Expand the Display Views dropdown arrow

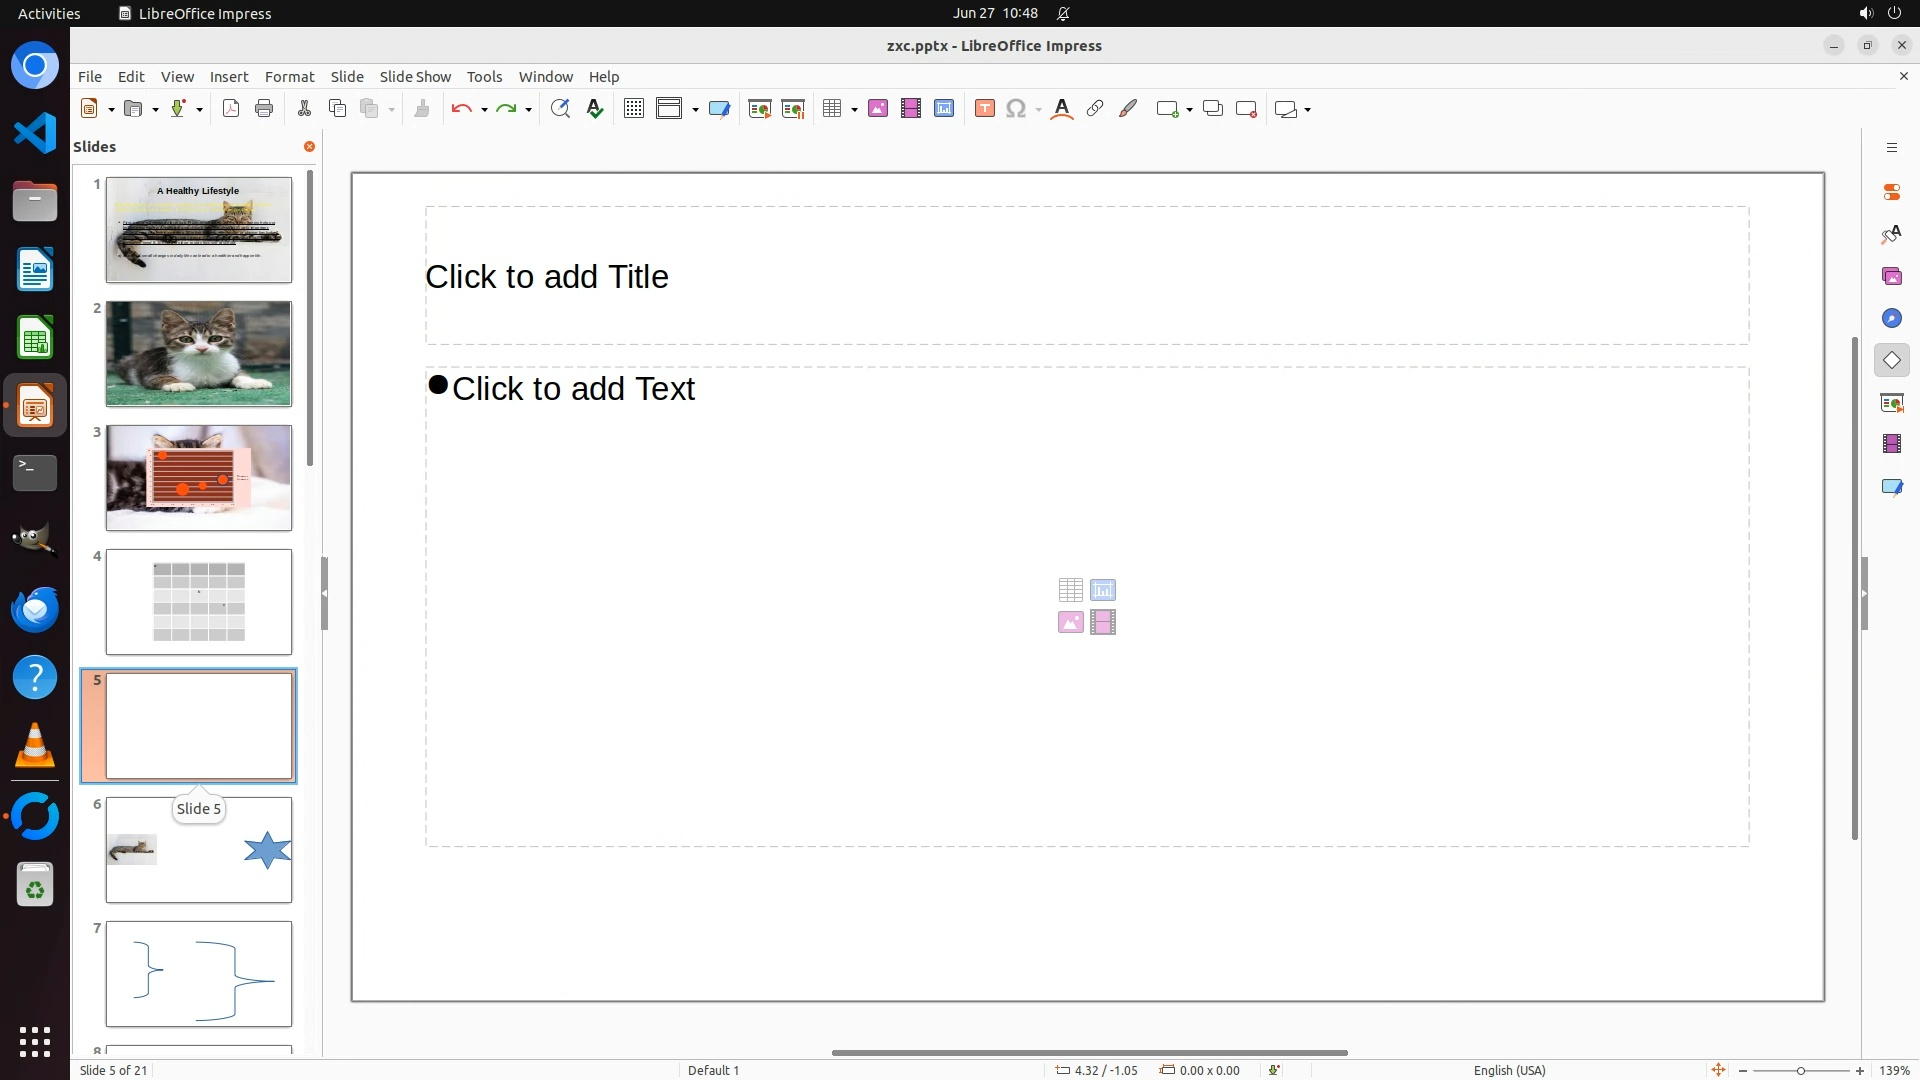695,109
